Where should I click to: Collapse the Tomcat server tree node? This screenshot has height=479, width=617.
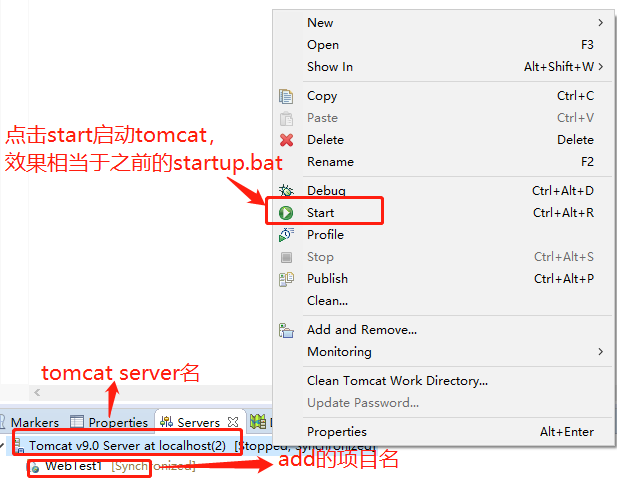pyautogui.click(x=2, y=446)
